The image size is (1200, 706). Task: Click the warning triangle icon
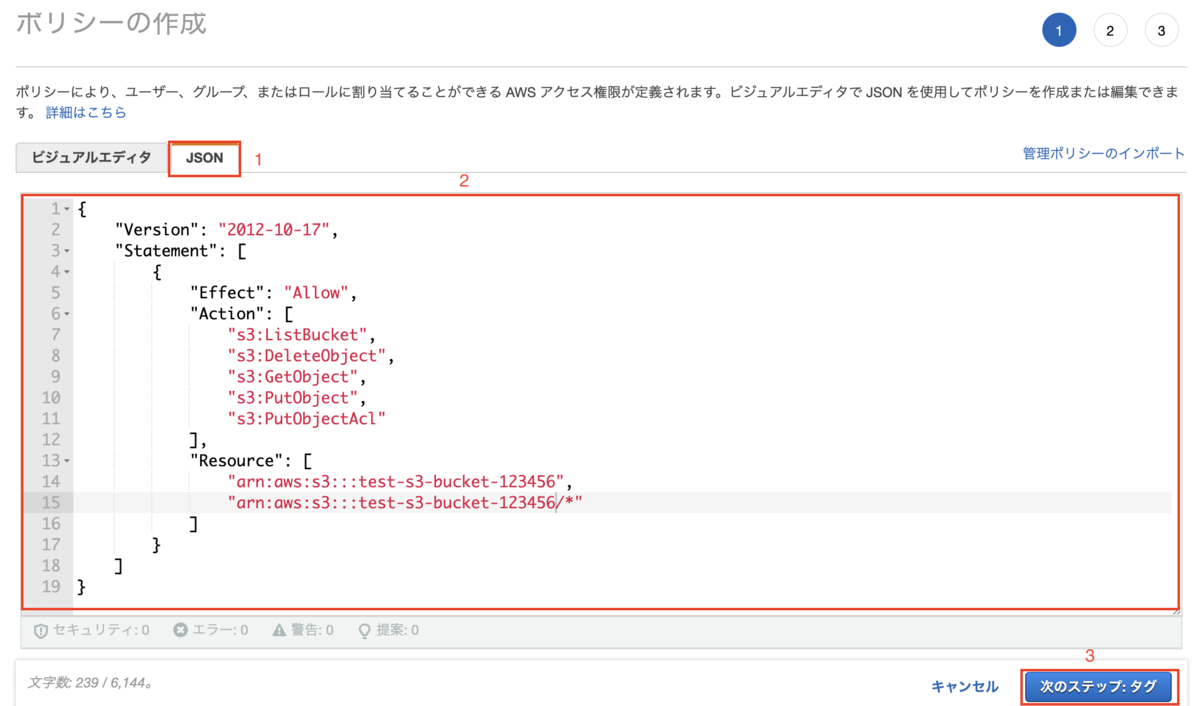(x=279, y=631)
